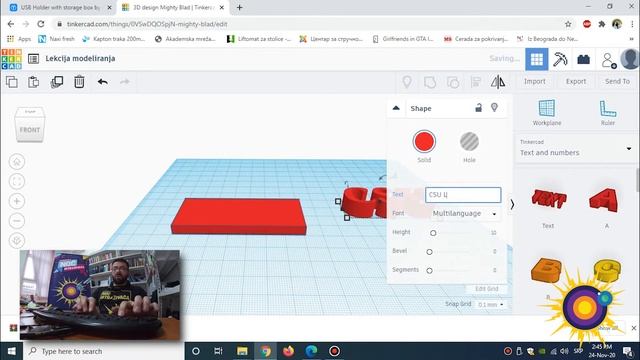The height and width of the screenshot is (360, 640).
Task: Open the Multilanguage font dropdown
Action: click(464, 213)
